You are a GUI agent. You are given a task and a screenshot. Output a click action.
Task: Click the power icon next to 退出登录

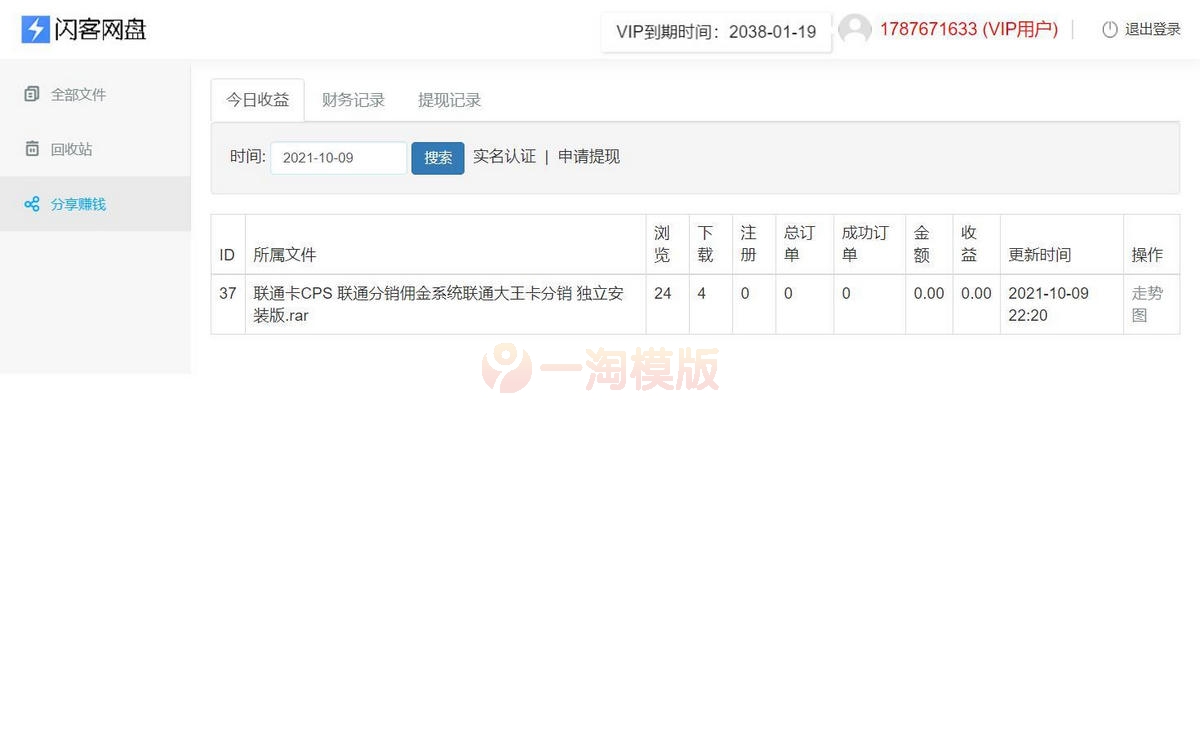1110,29
